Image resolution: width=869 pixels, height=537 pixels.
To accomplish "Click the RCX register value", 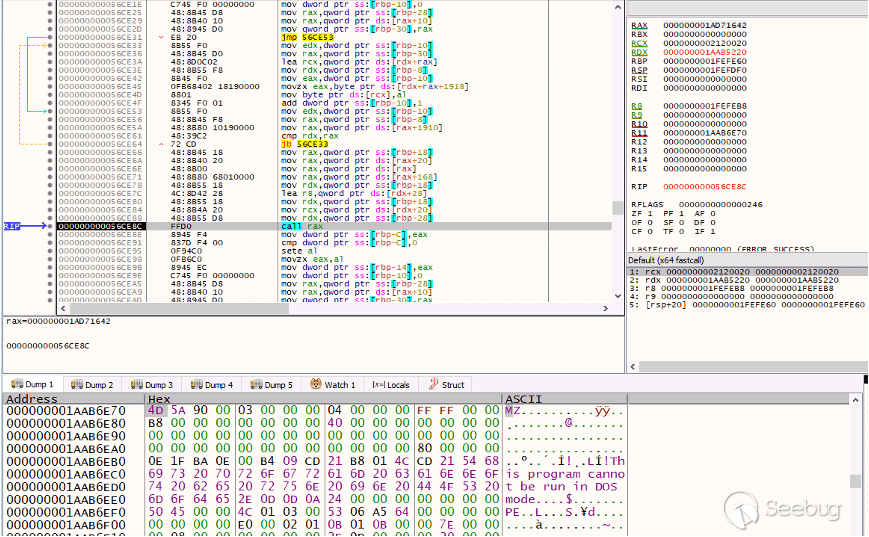I will 704,43.
